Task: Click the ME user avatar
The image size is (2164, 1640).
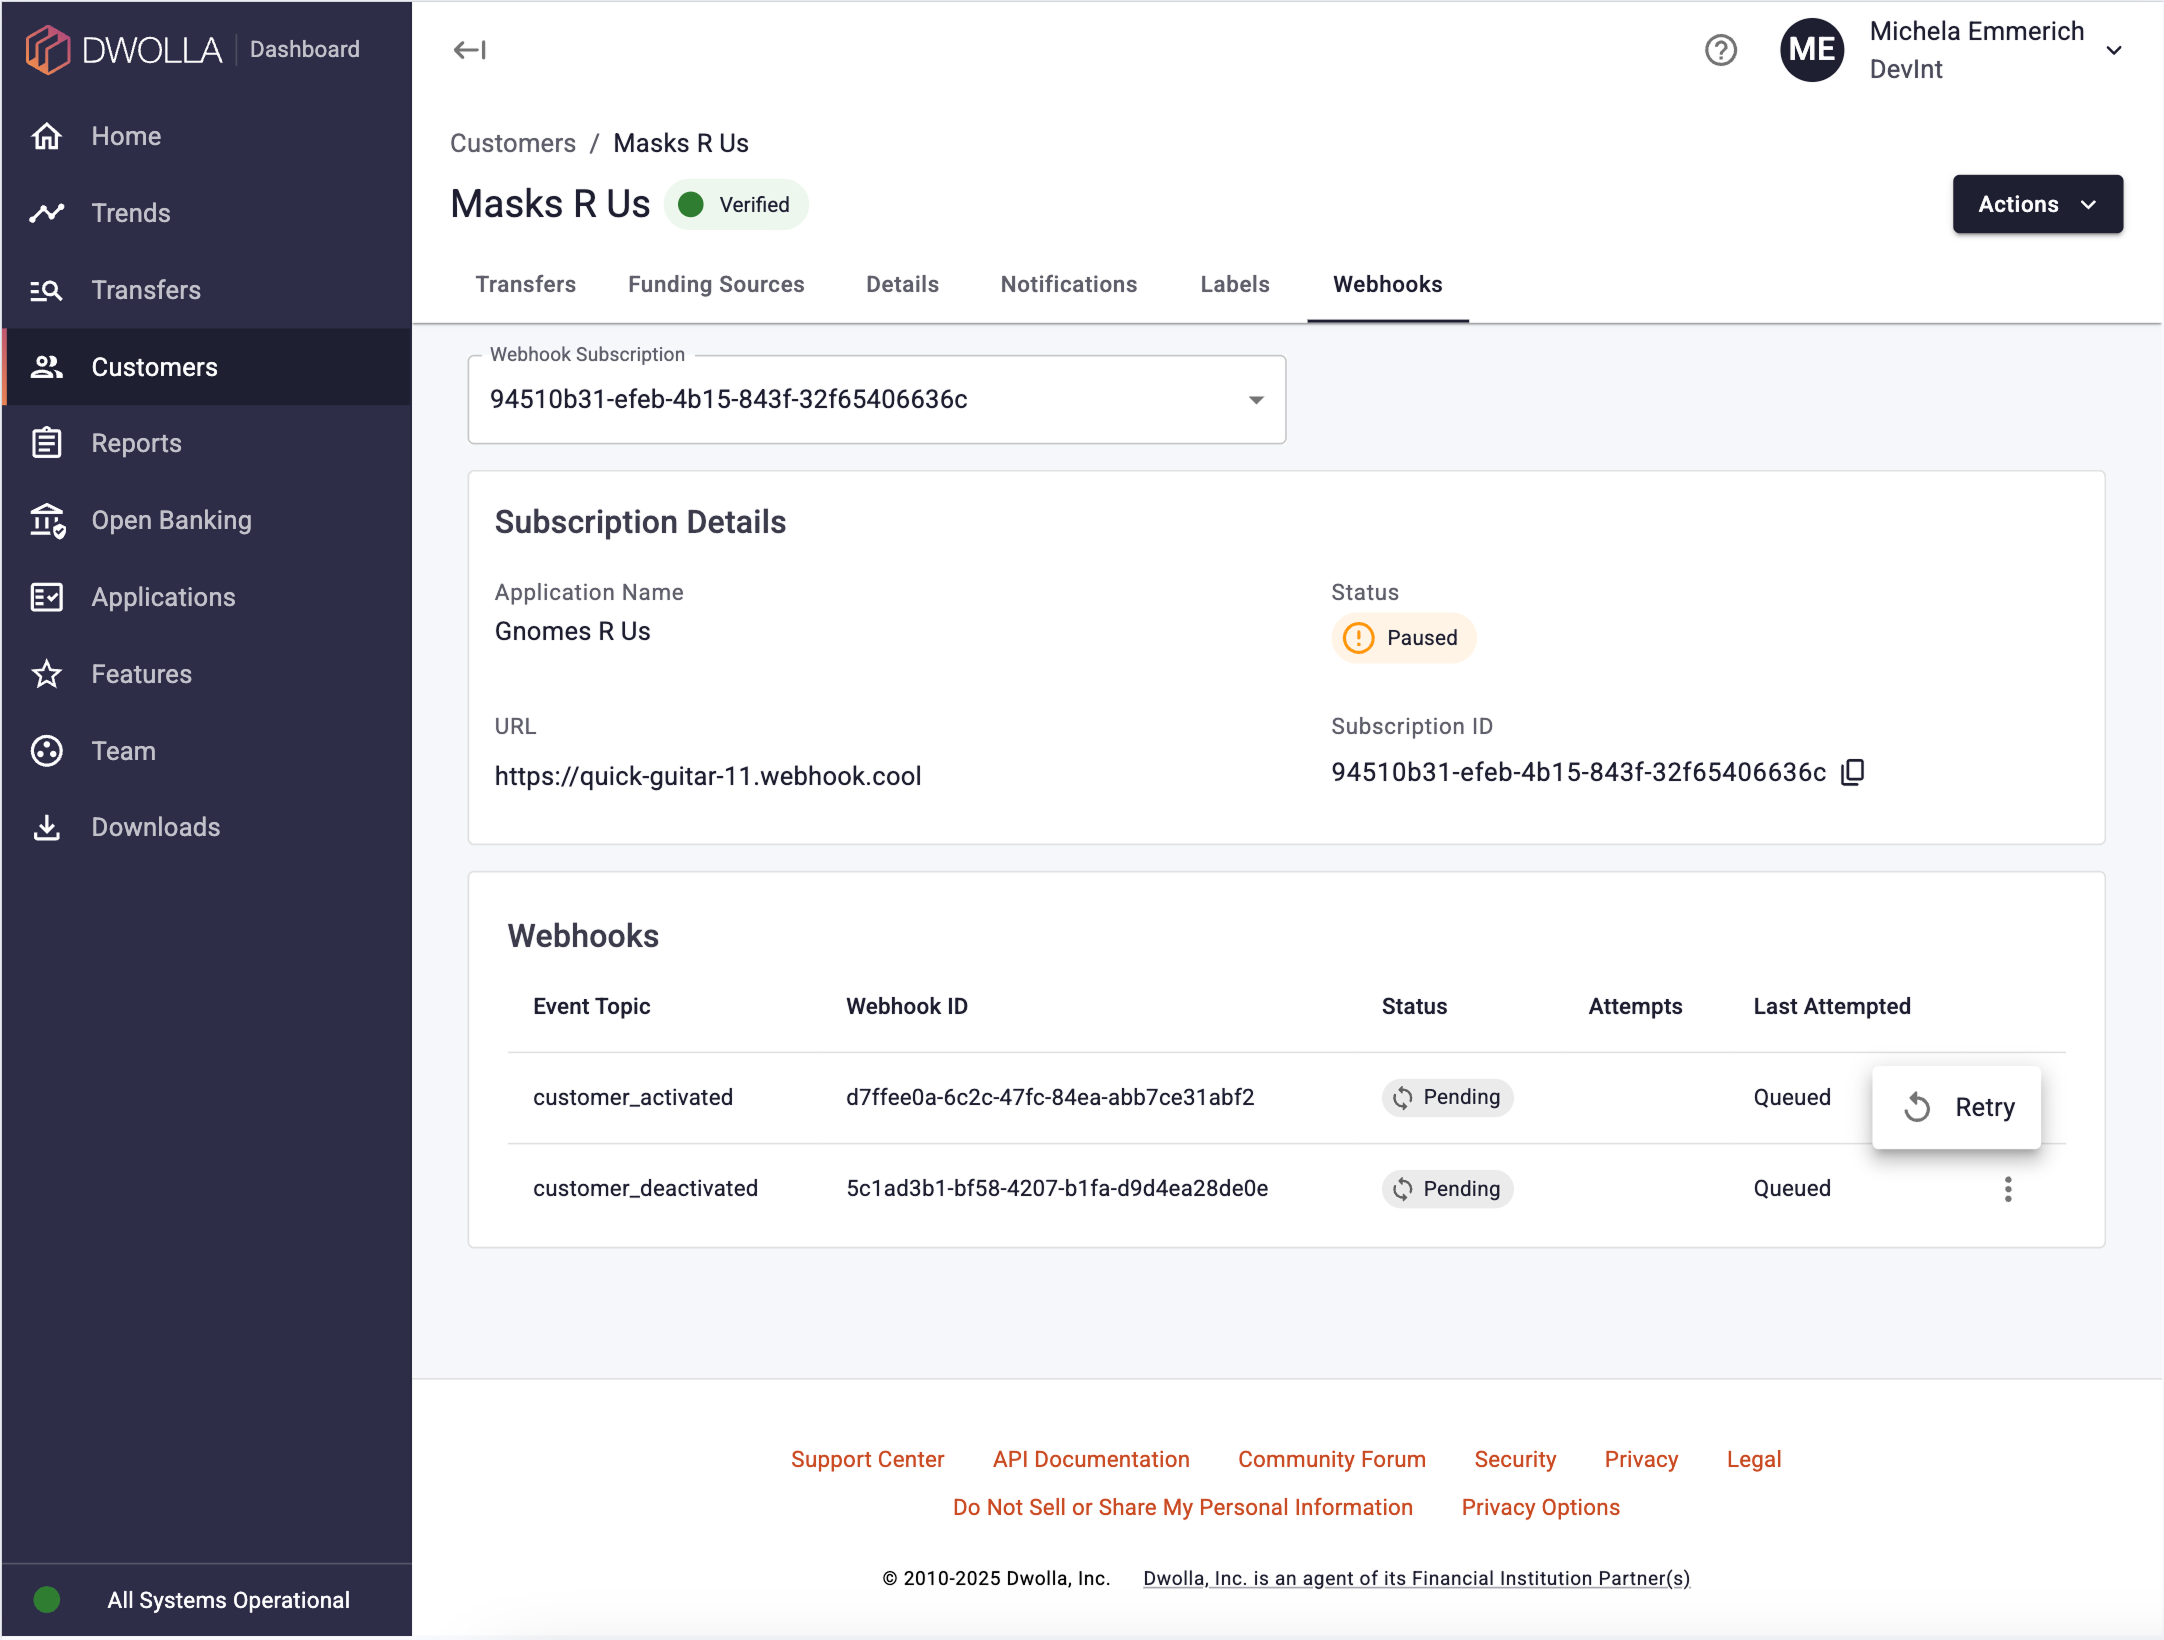Action: click(x=1812, y=50)
